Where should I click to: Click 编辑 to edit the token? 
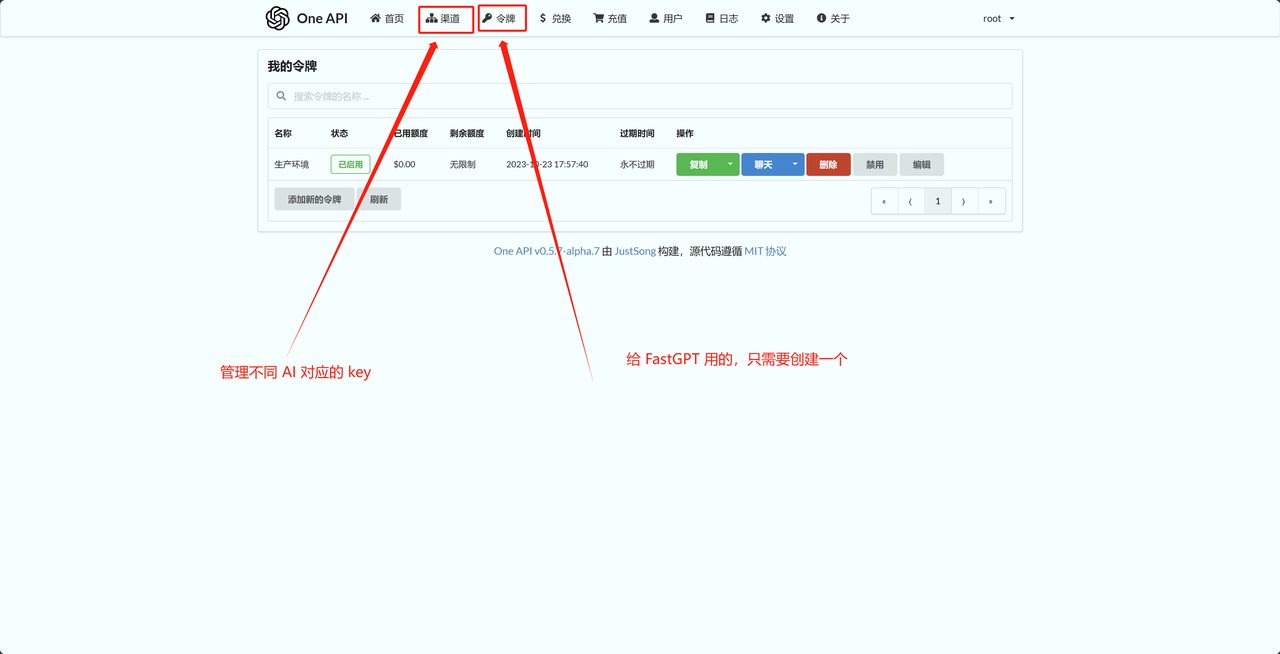coord(921,164)
